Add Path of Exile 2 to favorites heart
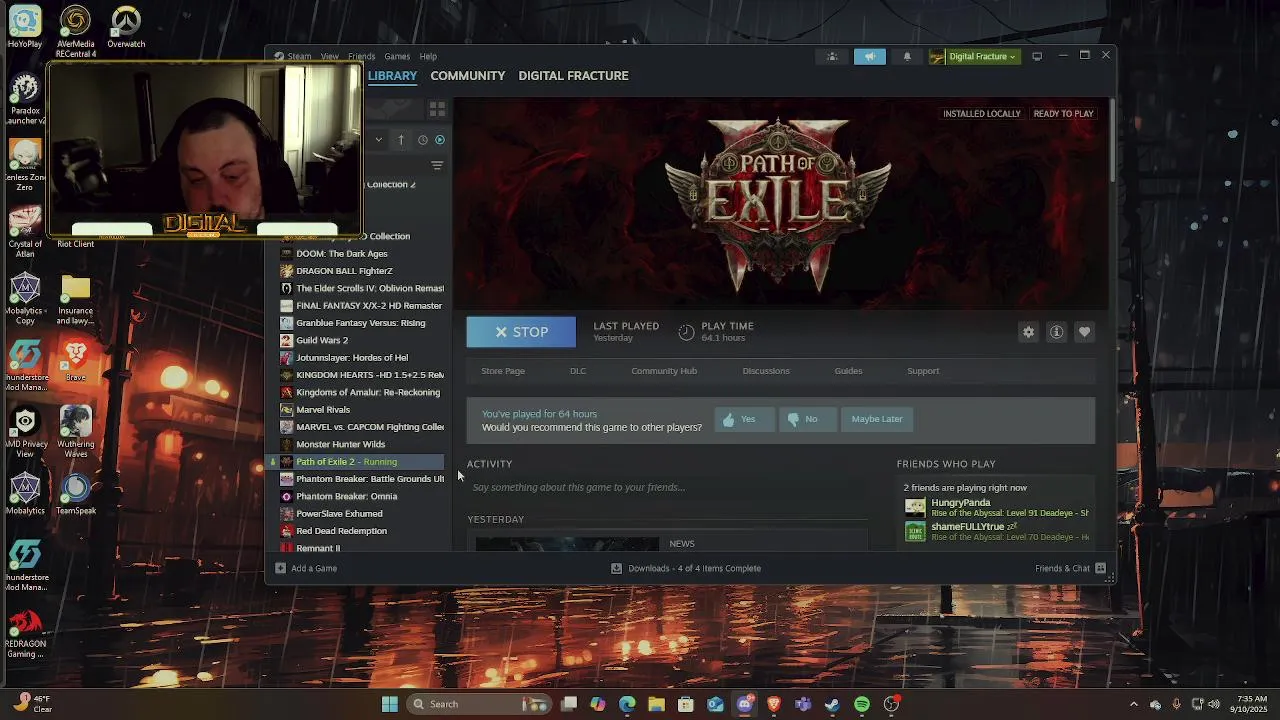 pyautogui.click(x=1084, y=332)
